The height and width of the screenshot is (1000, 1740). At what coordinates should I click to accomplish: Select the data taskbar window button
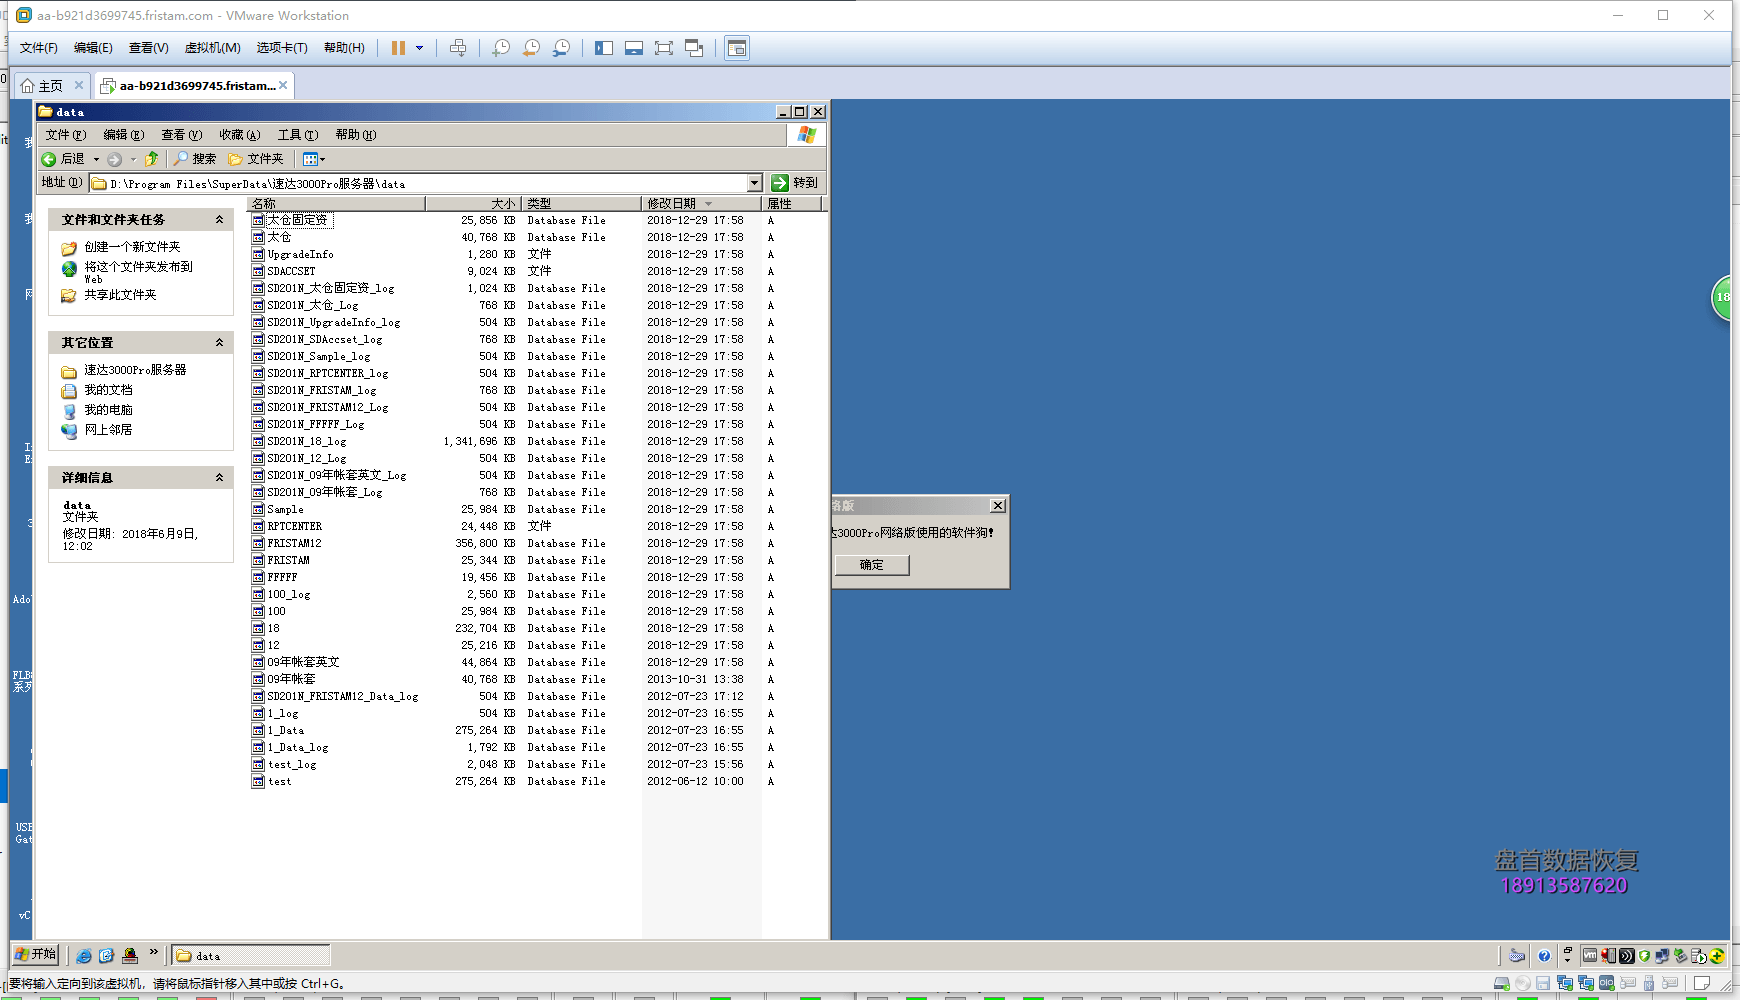[x=250, y=956]
